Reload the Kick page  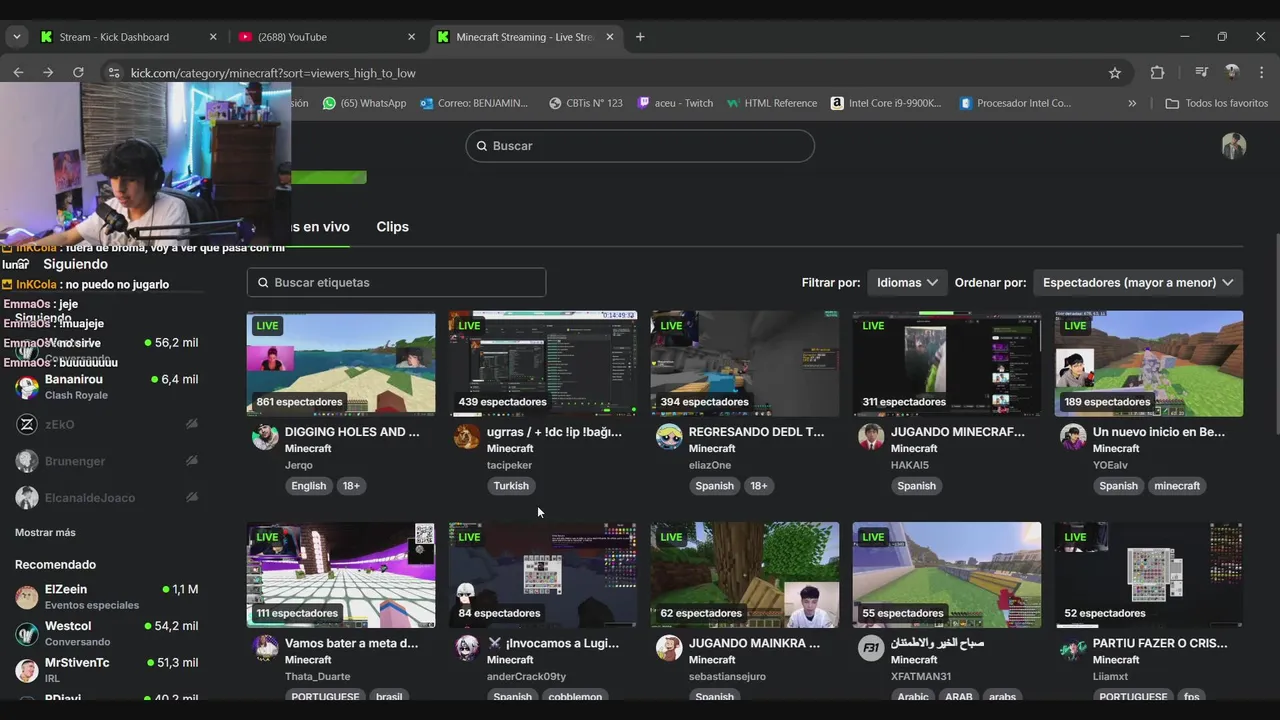pos(78,72)
